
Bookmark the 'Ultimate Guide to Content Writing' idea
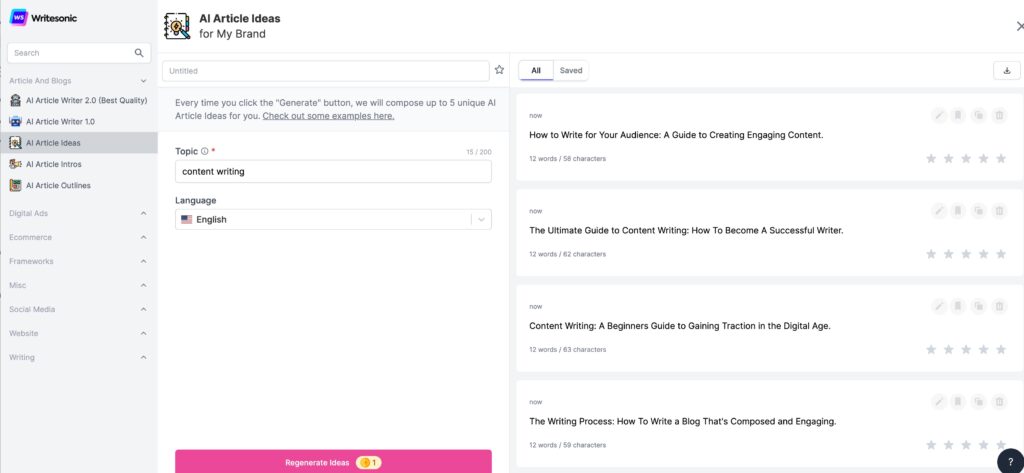coord(958,211)
